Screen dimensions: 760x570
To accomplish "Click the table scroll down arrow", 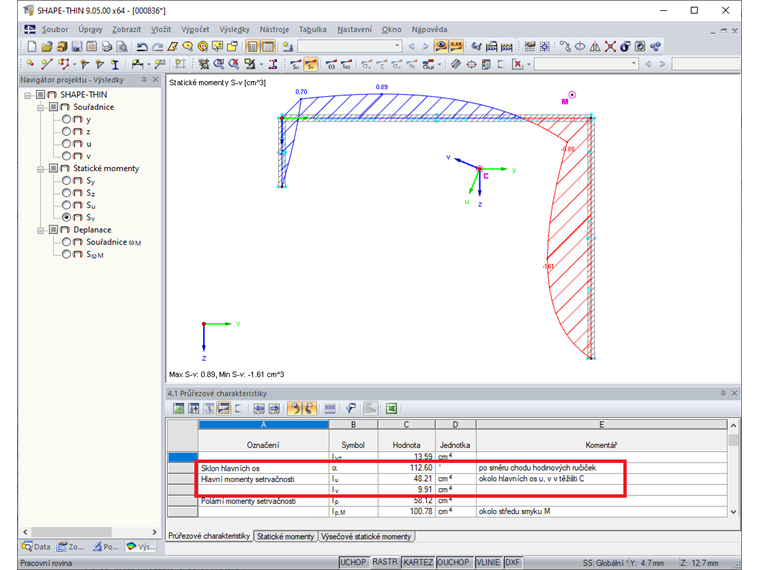I will [733, 512].
